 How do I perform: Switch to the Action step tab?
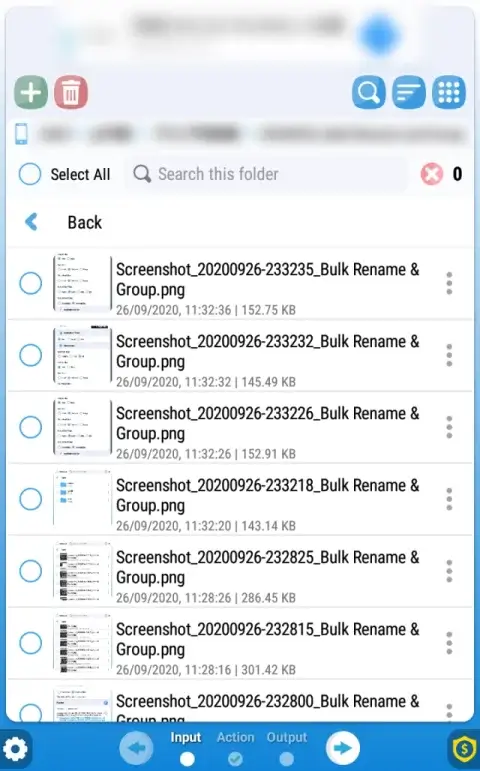(236, 747)
